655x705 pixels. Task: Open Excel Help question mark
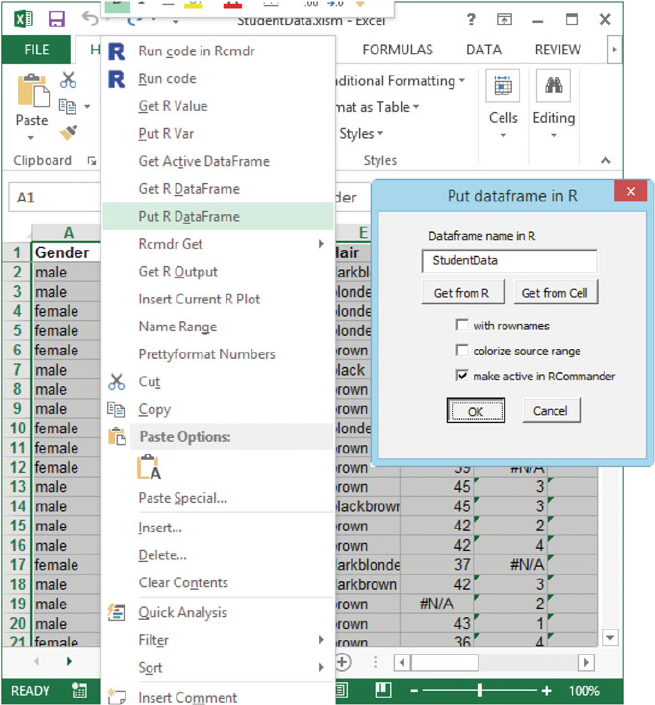point(471,19)
